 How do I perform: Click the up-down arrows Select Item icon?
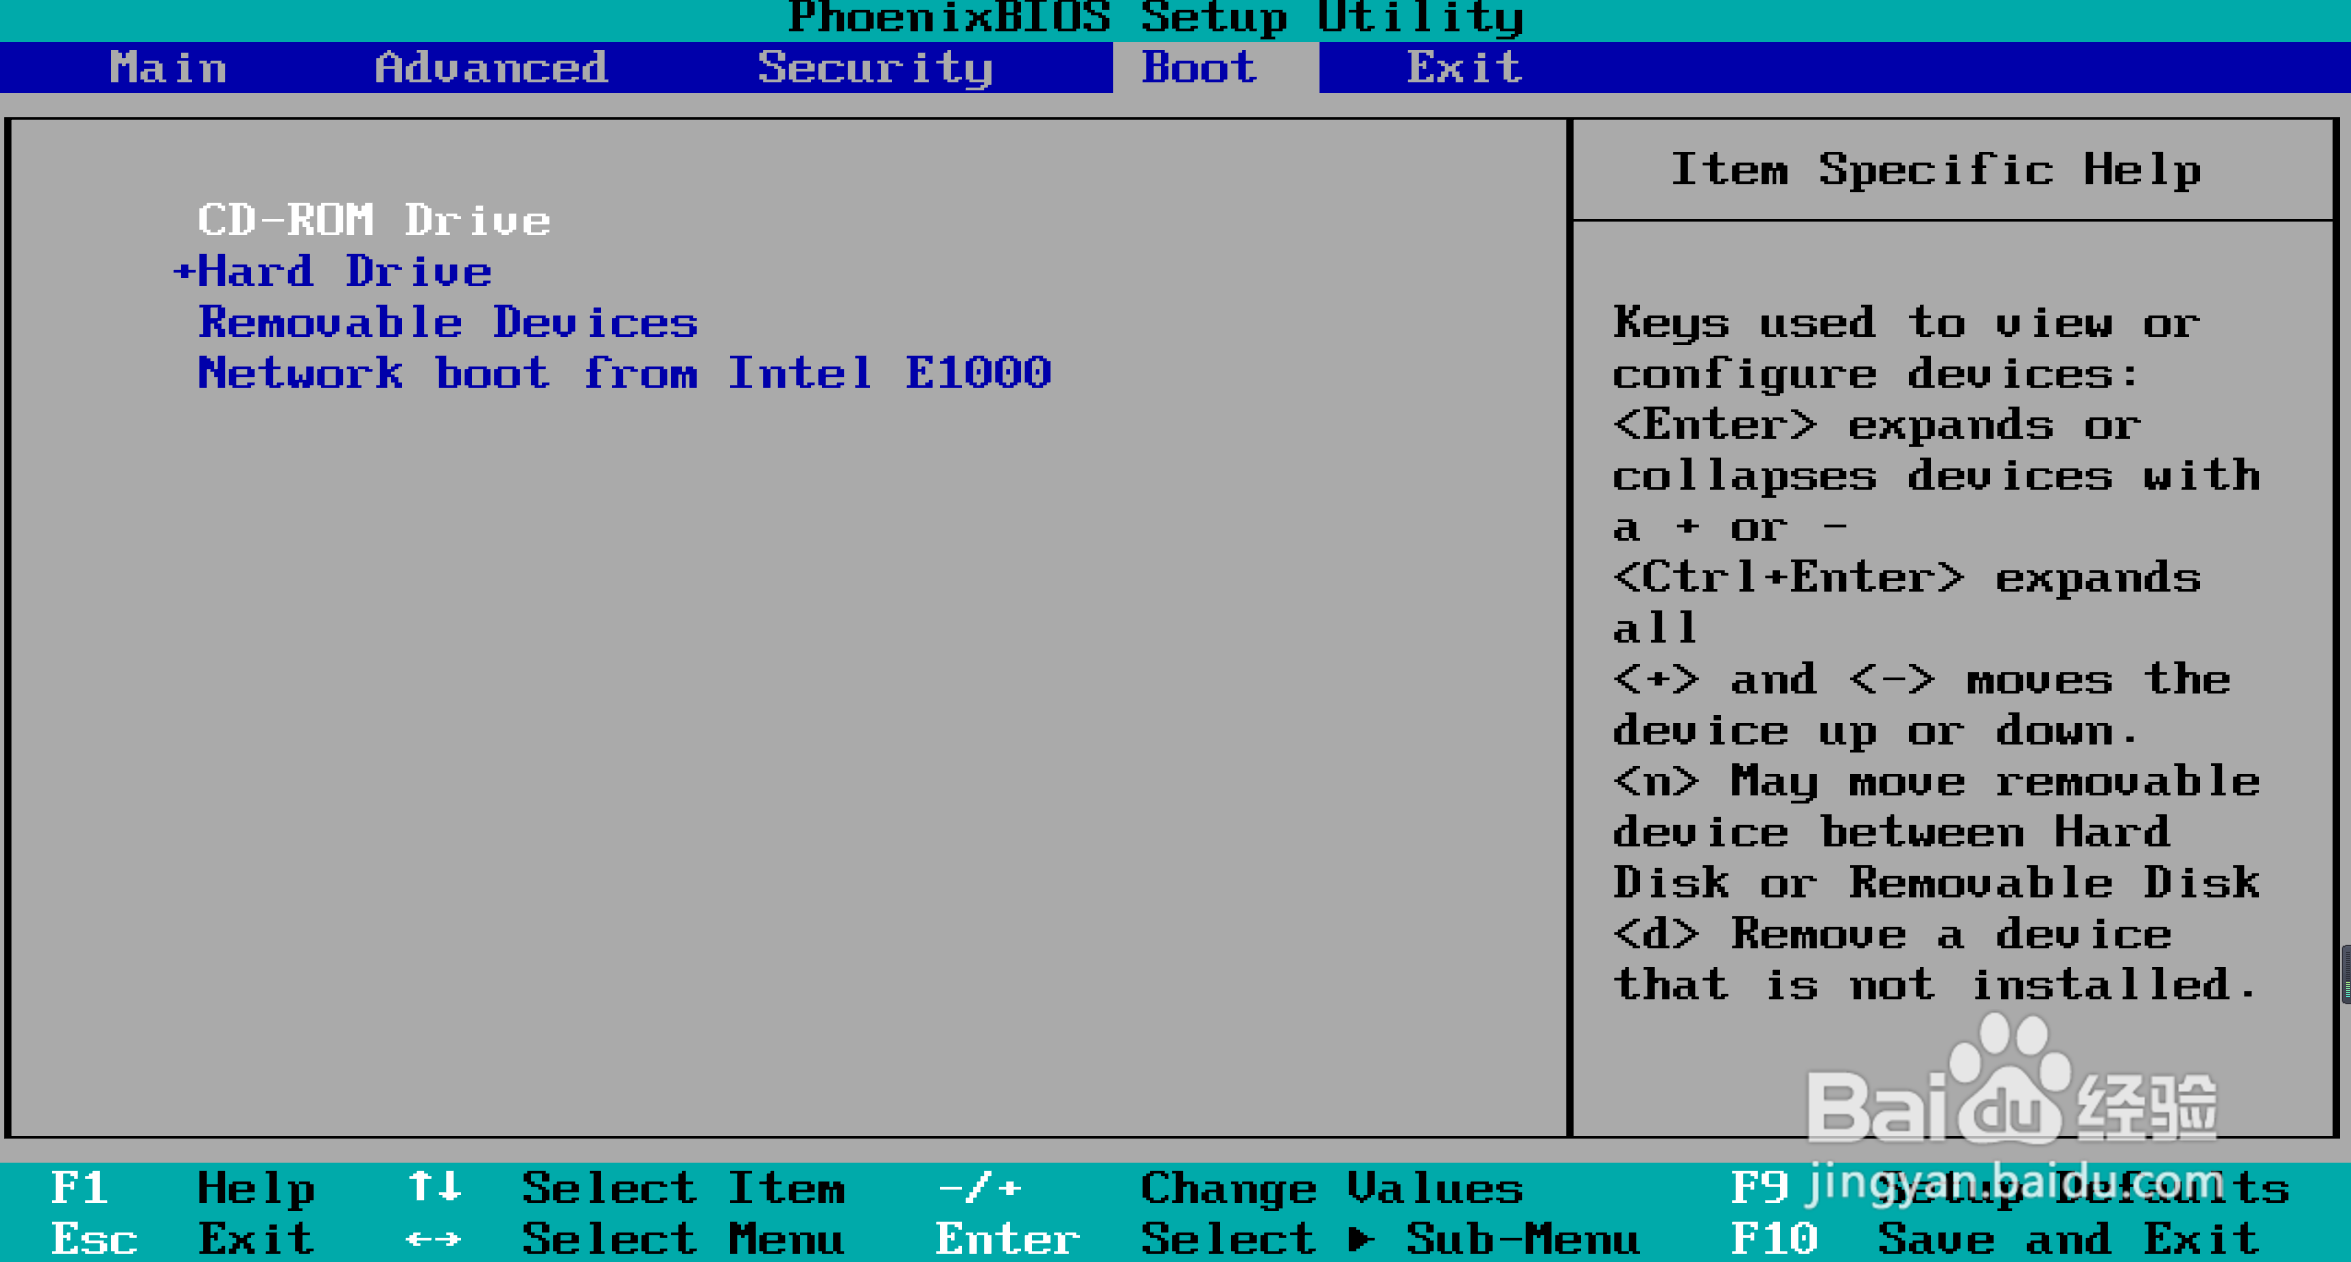[434, 1187]
